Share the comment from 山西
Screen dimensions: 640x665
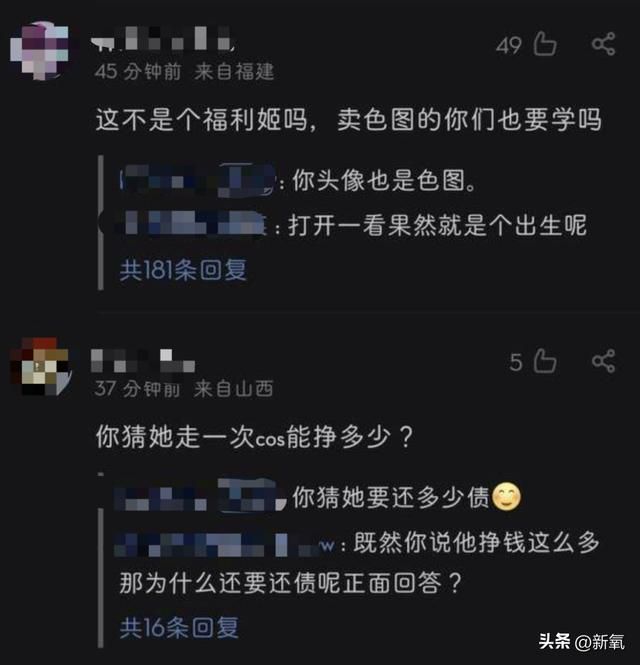603,361
